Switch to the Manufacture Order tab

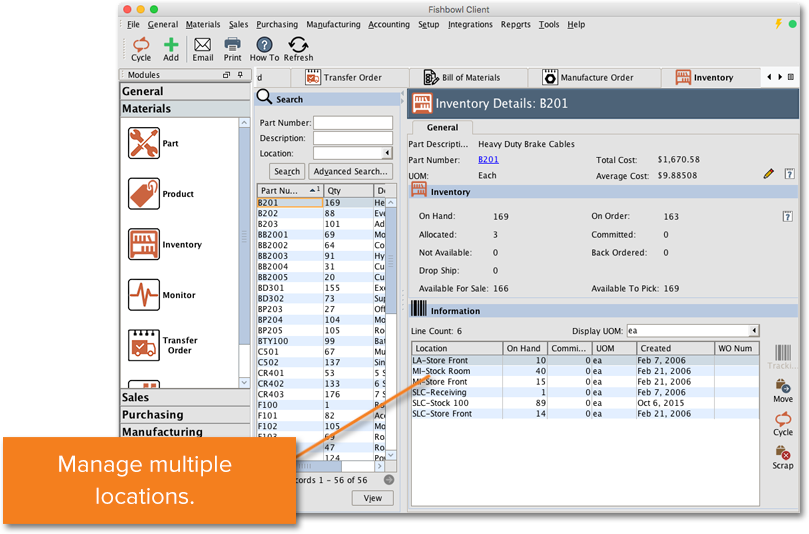point(594,77)
